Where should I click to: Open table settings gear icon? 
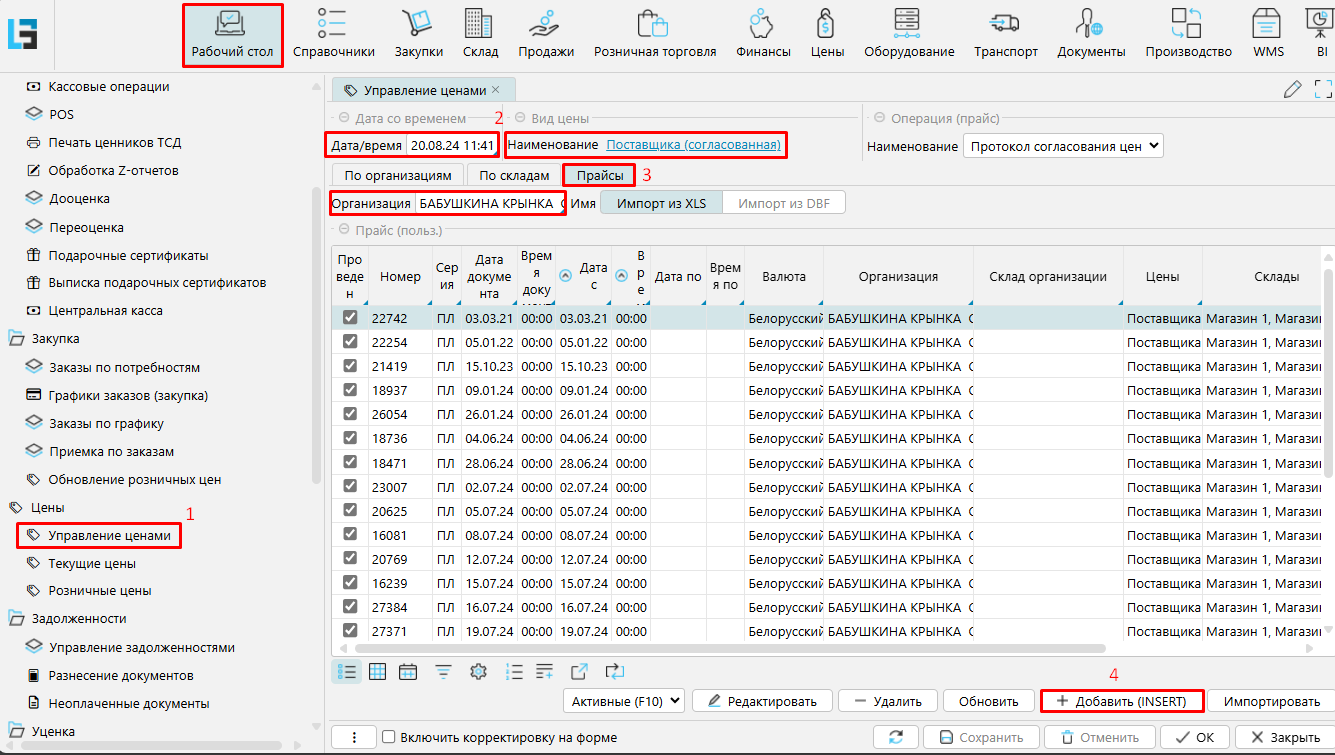[477, 672]
